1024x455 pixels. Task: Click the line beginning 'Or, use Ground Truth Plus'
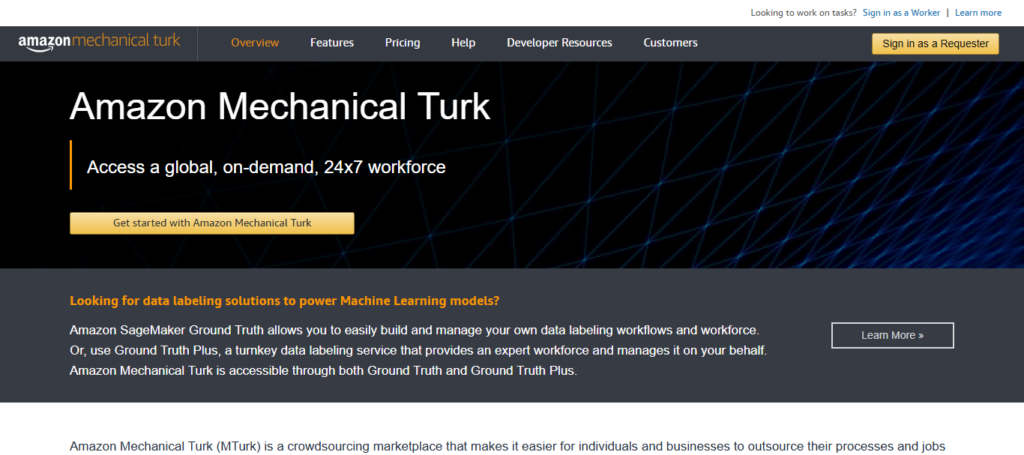418,350
